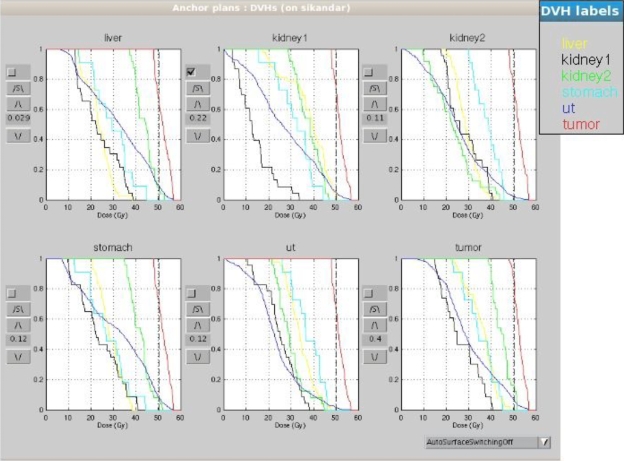Check the liver plot checkbox

pyautogui.click(x=12, y=72)
